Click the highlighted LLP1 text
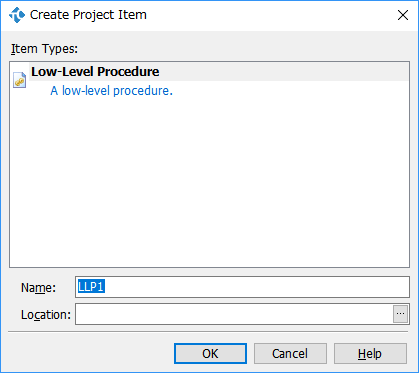The image size is (419, 373). point(91,287)
